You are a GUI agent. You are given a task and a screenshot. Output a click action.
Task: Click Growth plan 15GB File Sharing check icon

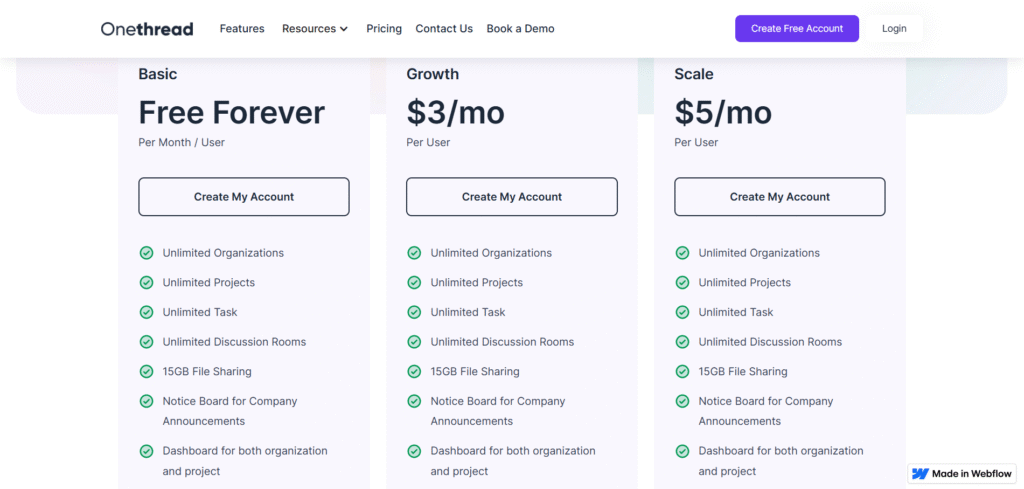414,371
